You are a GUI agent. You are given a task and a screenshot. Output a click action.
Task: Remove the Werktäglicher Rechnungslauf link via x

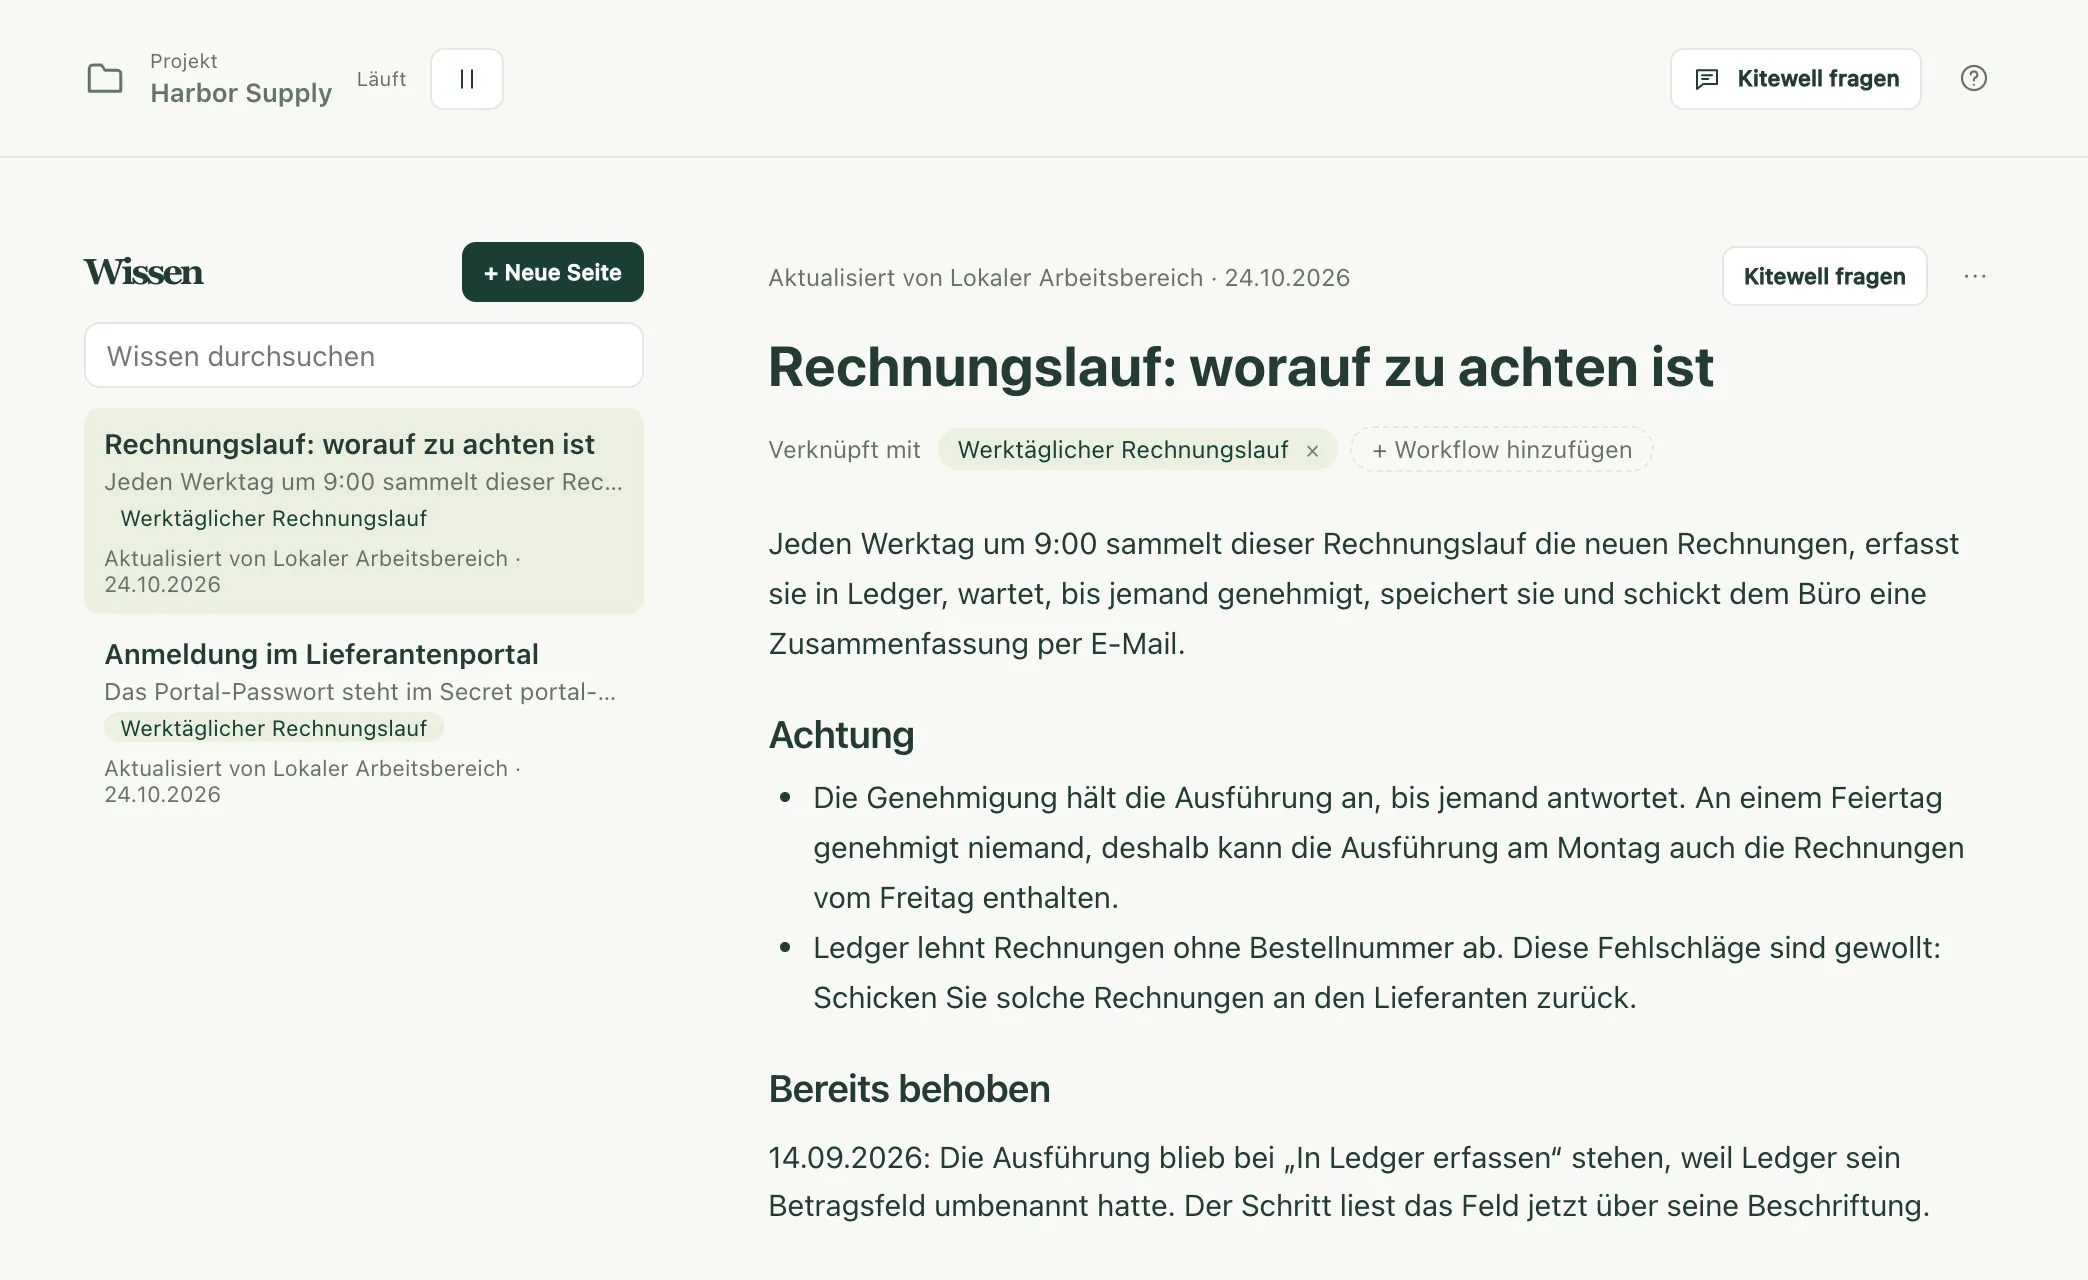pos(1312,451)
